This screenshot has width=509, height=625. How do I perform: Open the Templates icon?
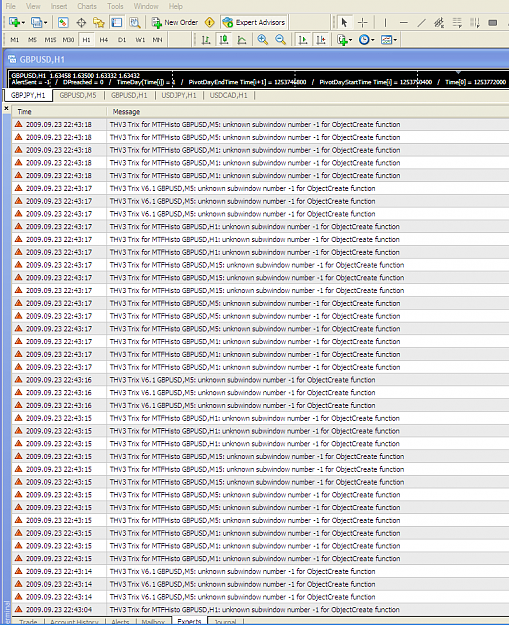[x=386, y=39]
